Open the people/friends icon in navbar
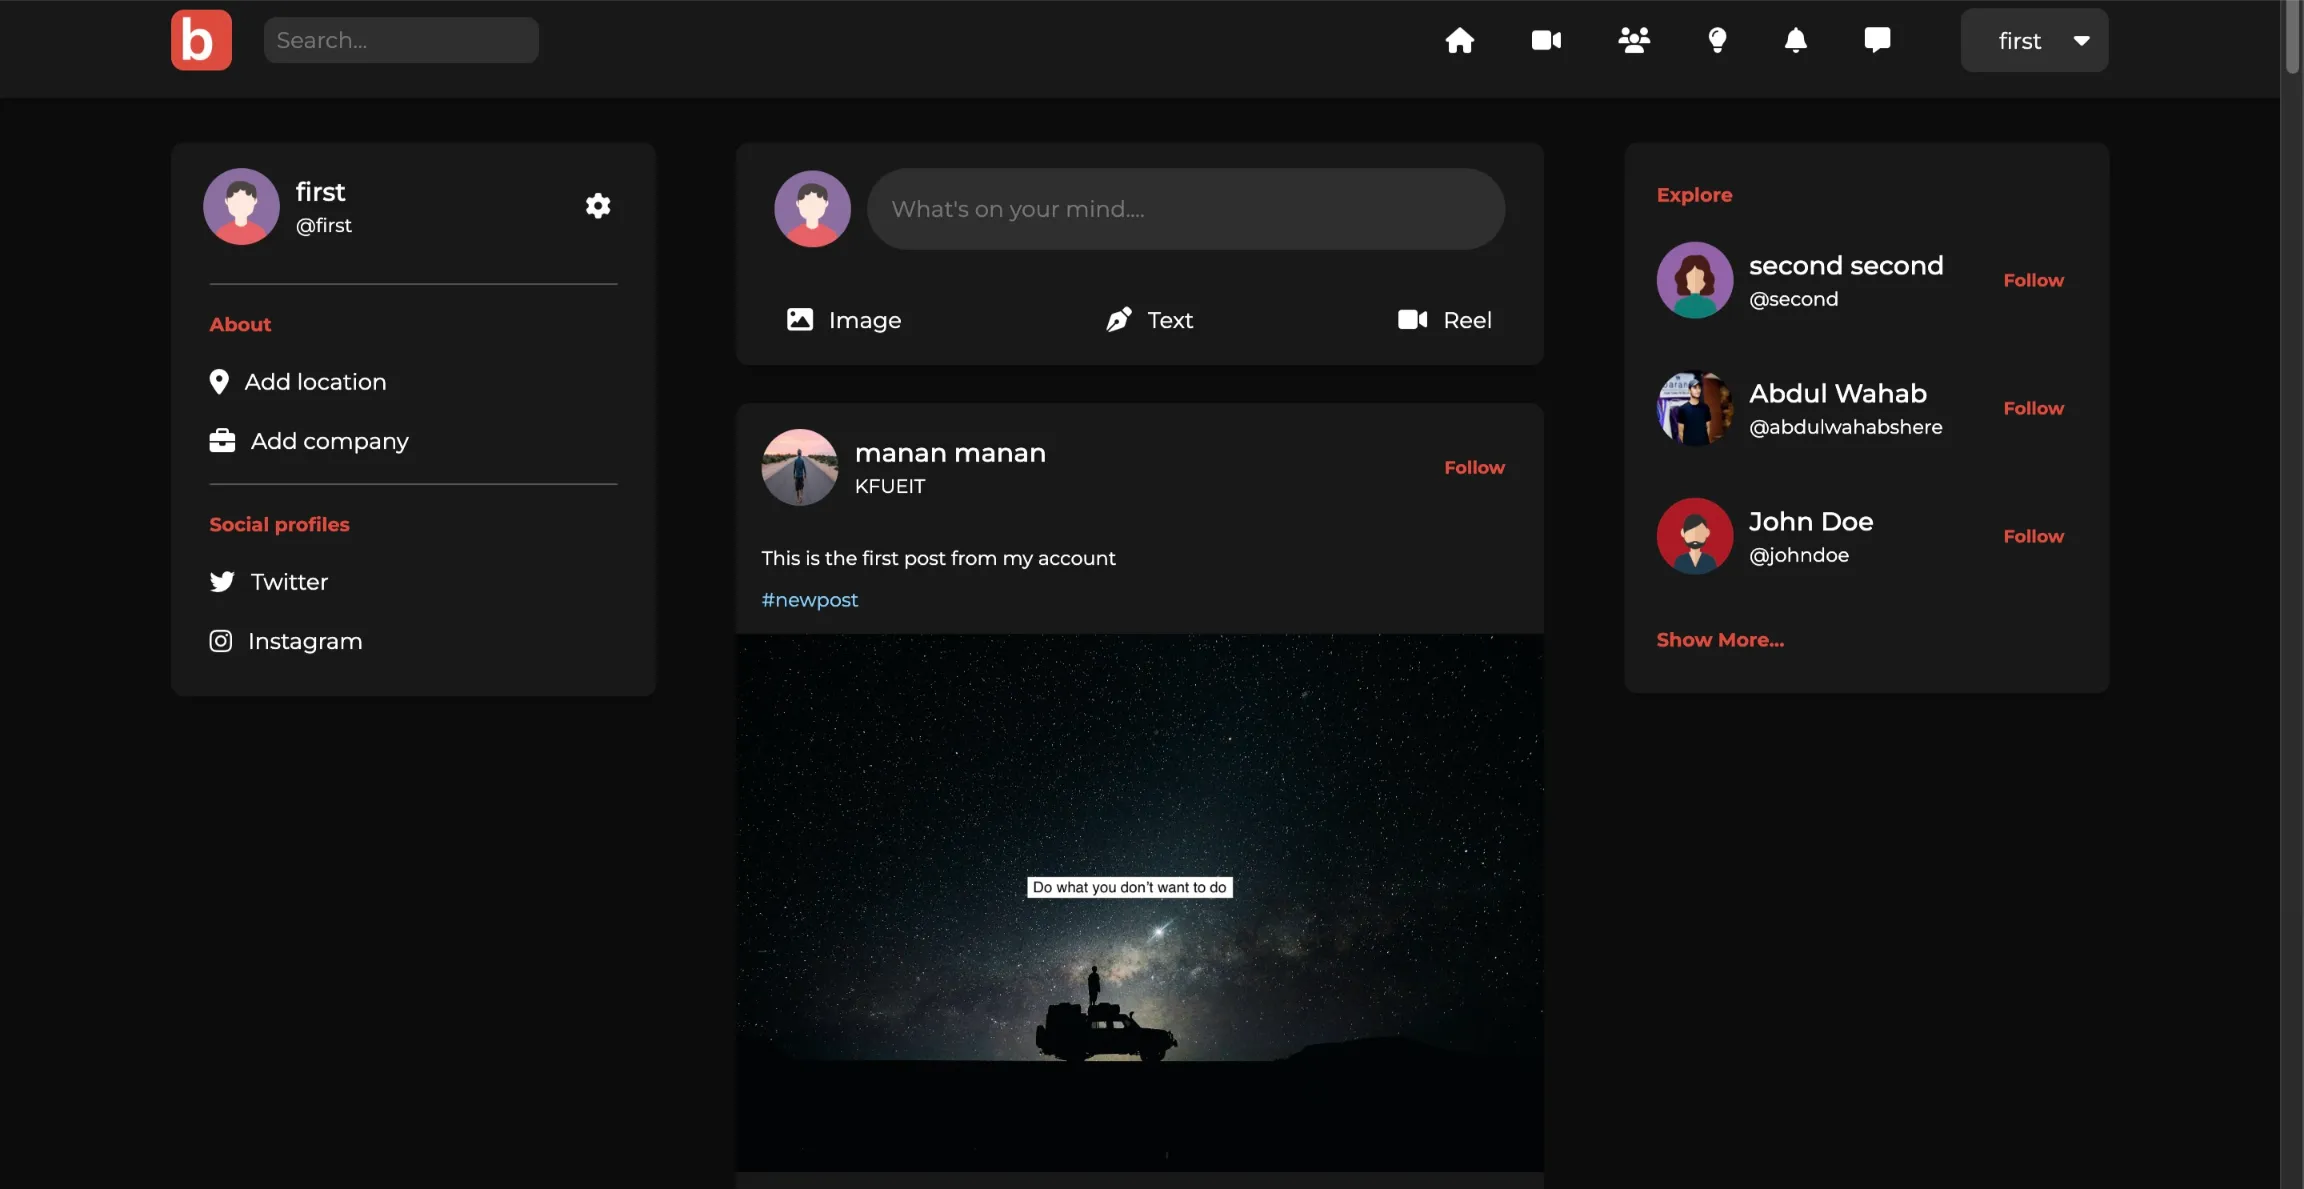The width and height of the screenshot is (2304, 1189). [x=1634, y=40]
